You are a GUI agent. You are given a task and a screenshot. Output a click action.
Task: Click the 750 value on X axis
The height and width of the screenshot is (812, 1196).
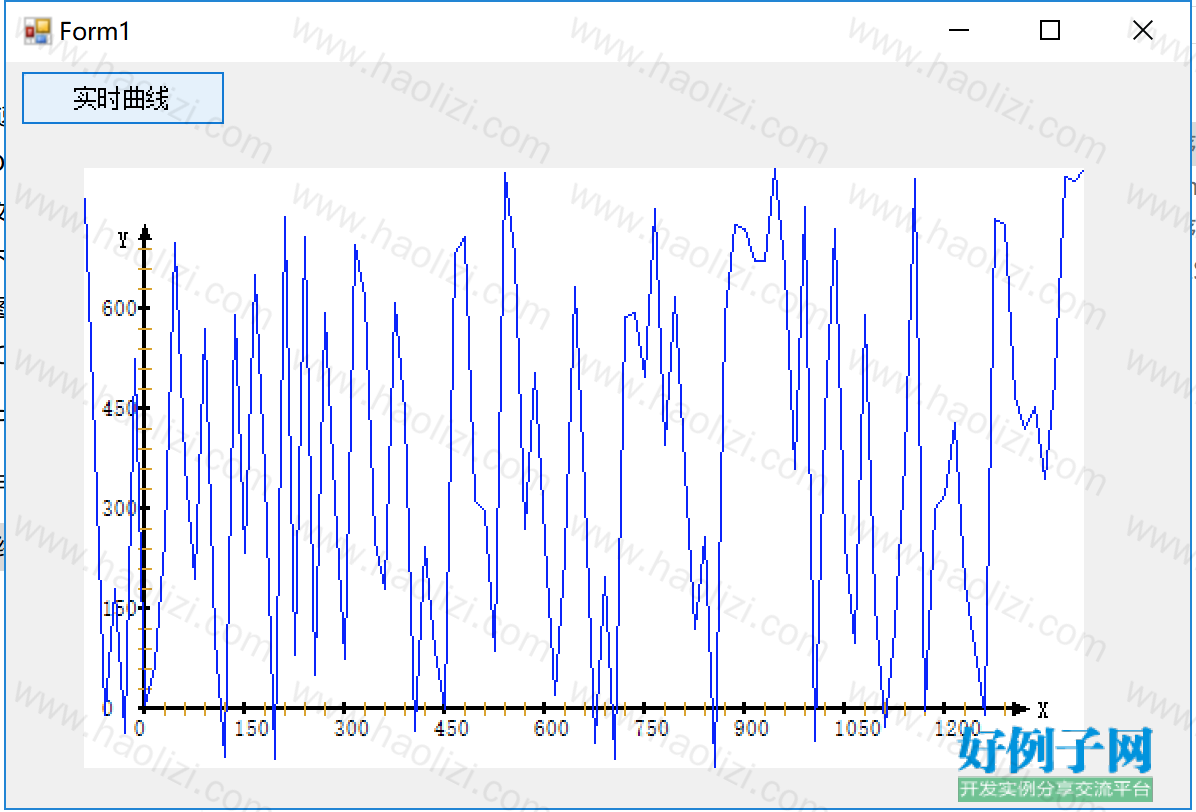pyautogui.click(x=651, y=728)
